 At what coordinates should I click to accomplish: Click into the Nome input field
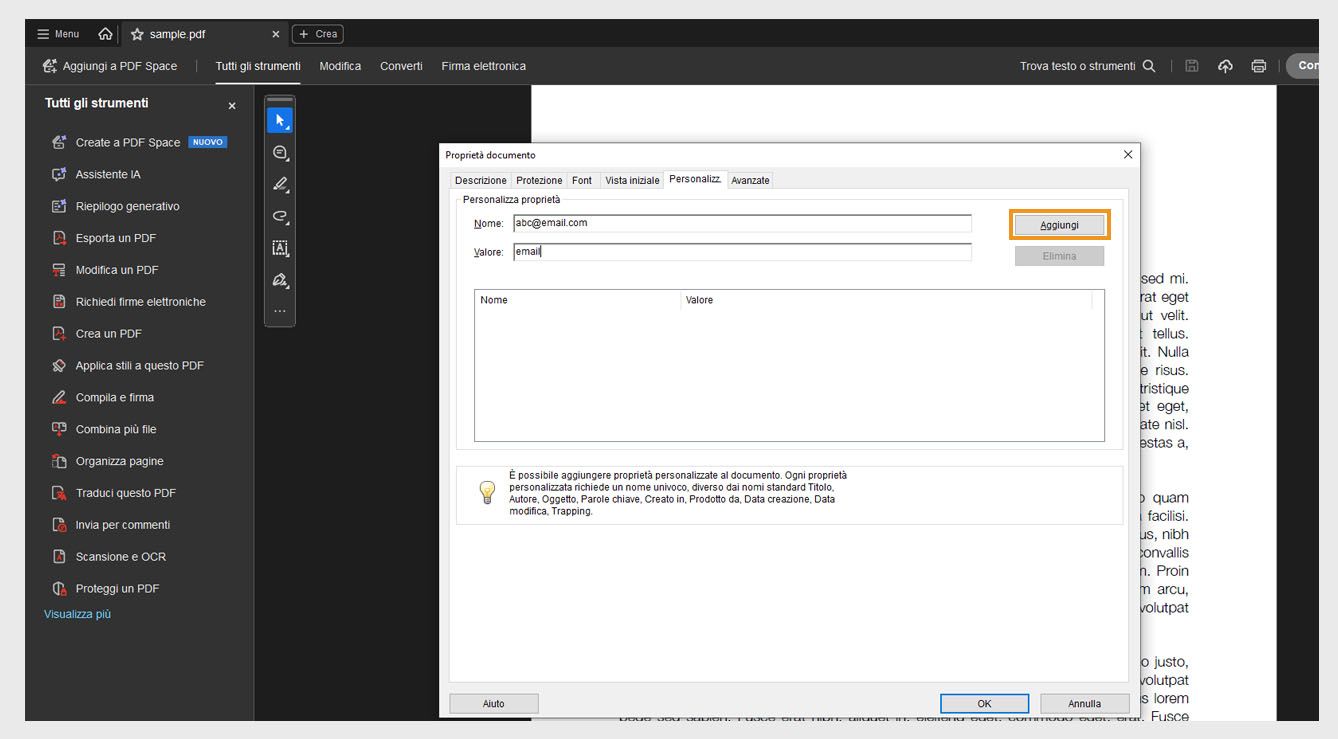pyautogui.click(x=742, y=223)
